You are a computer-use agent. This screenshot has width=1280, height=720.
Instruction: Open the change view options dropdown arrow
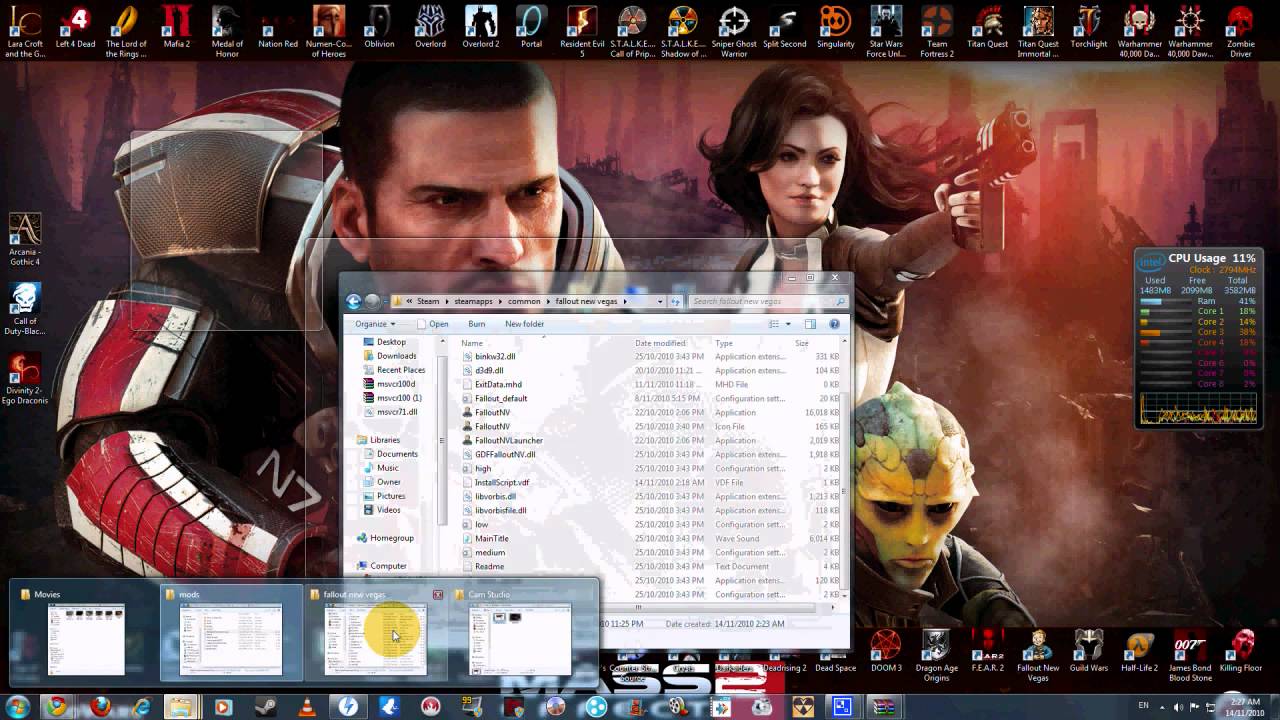[x=788, y=324]
